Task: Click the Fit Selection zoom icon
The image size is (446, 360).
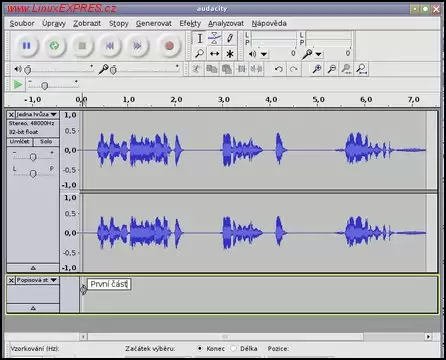Action: pyautogui.click(x=347, y=69)
